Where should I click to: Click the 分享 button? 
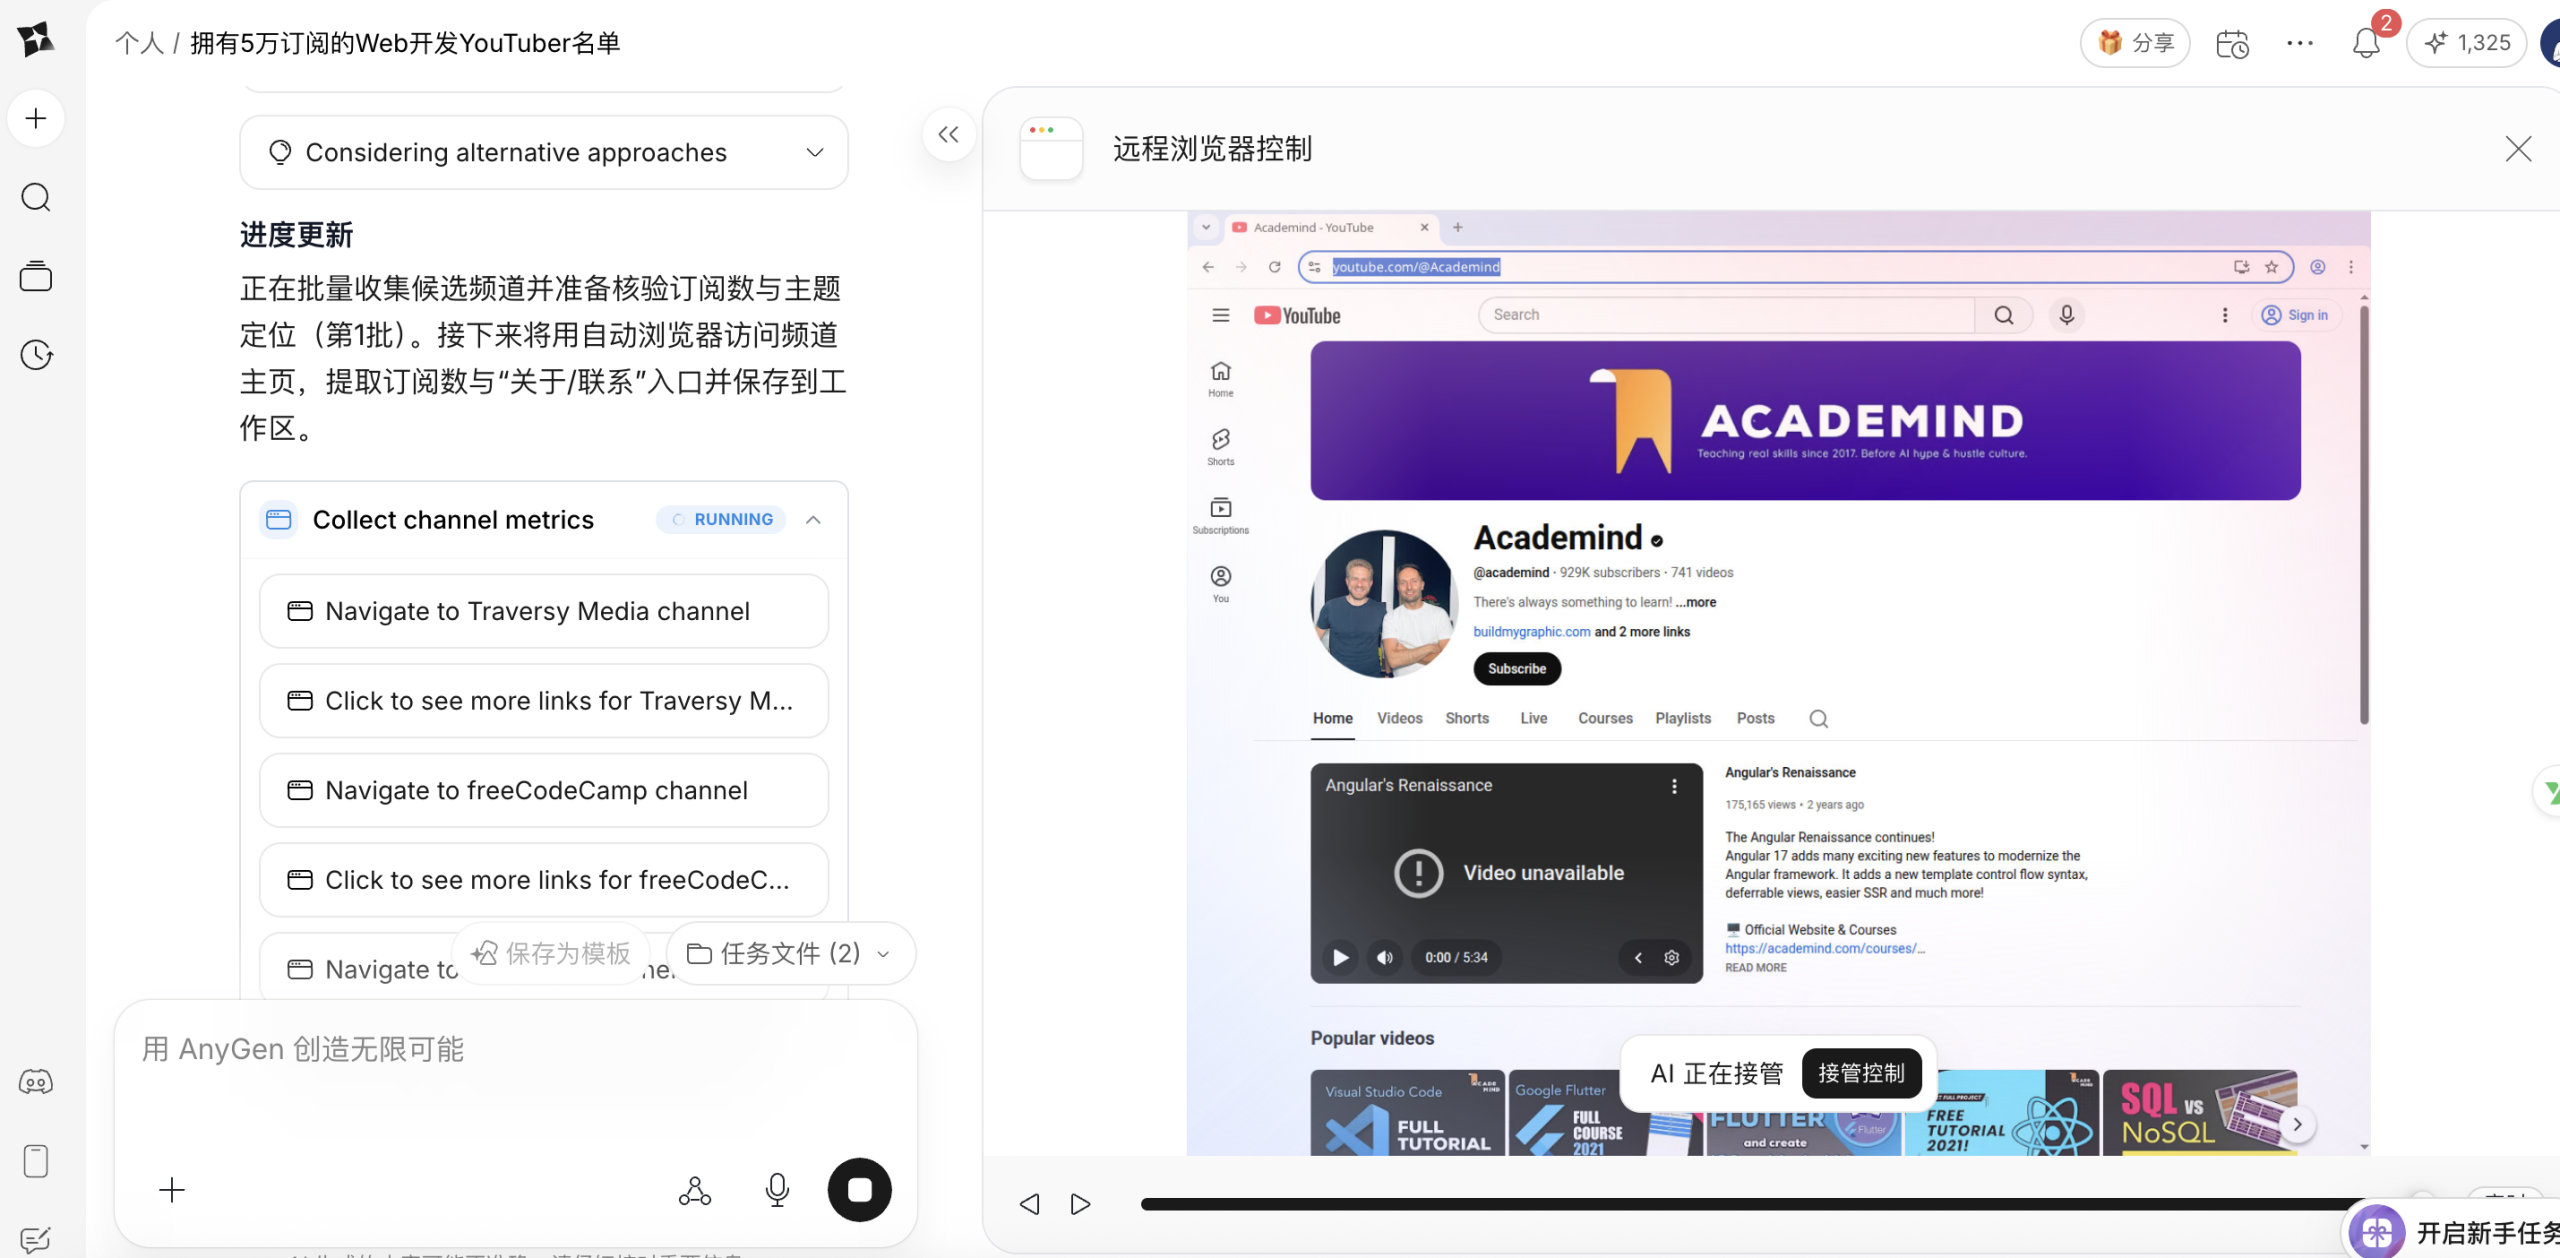(2135, 43)
